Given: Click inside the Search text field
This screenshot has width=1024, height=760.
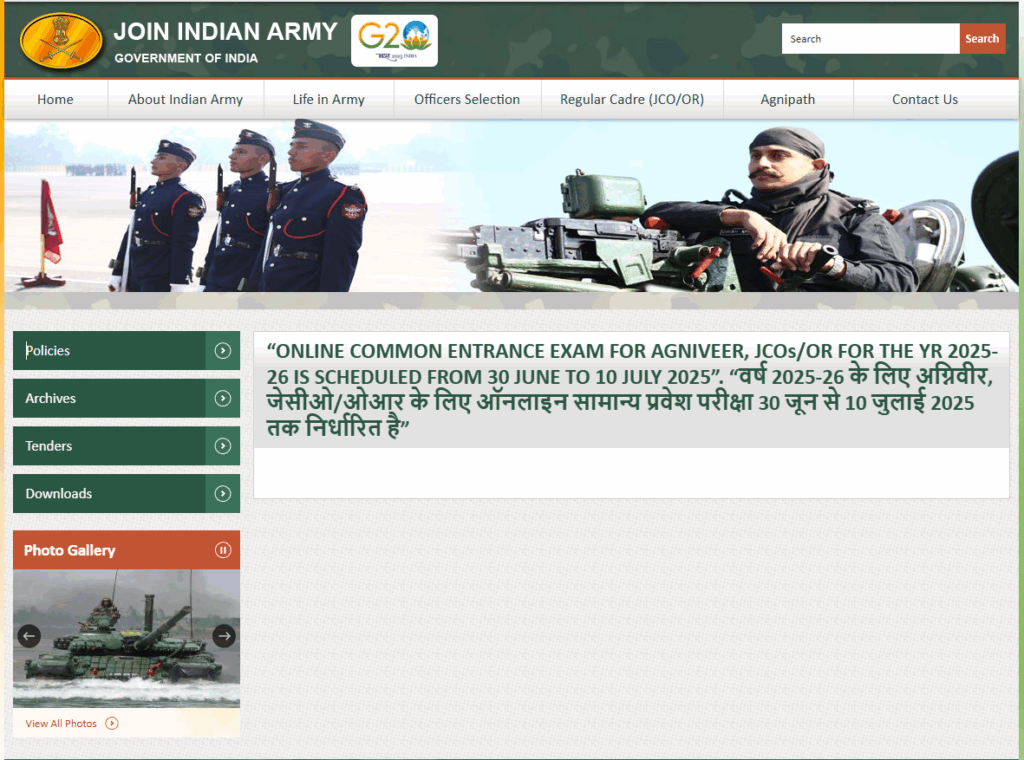Looking at the screenshot, I should click(869, 39).
